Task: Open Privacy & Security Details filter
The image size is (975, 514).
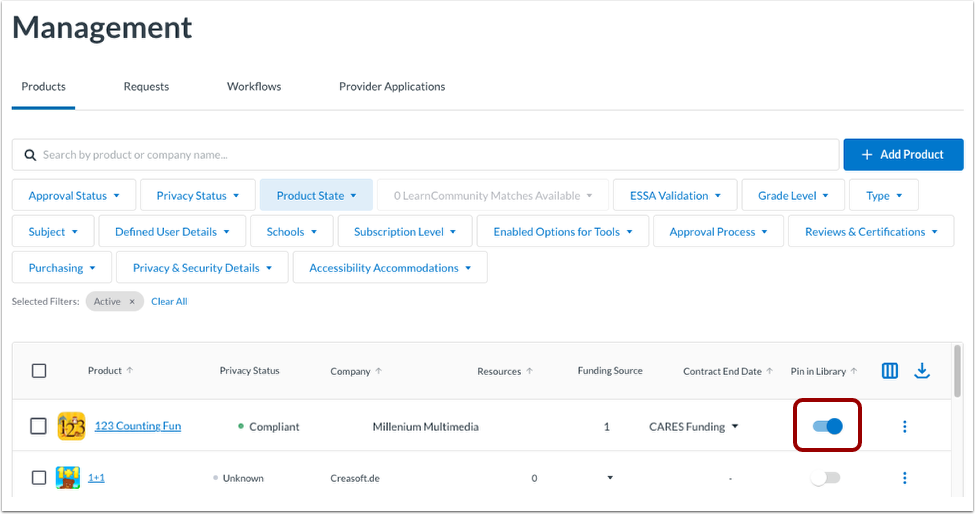Action: [x=202, y=268]
